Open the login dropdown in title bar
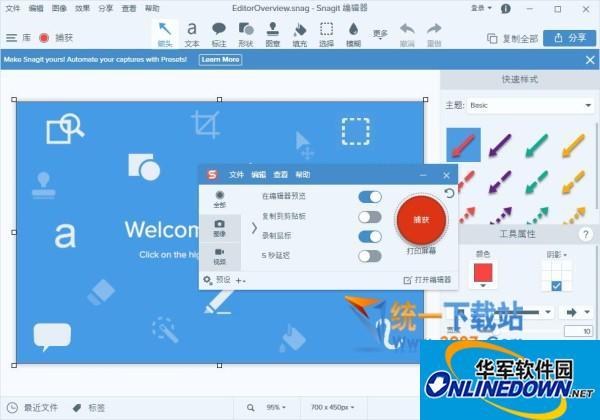The image size is (600, 420). (481, 8)
